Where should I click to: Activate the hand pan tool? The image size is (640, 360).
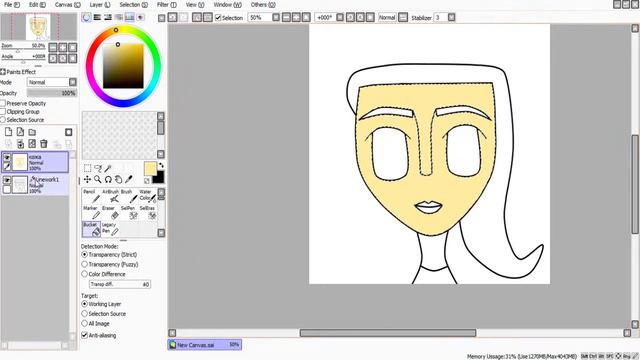click(118, 179)
